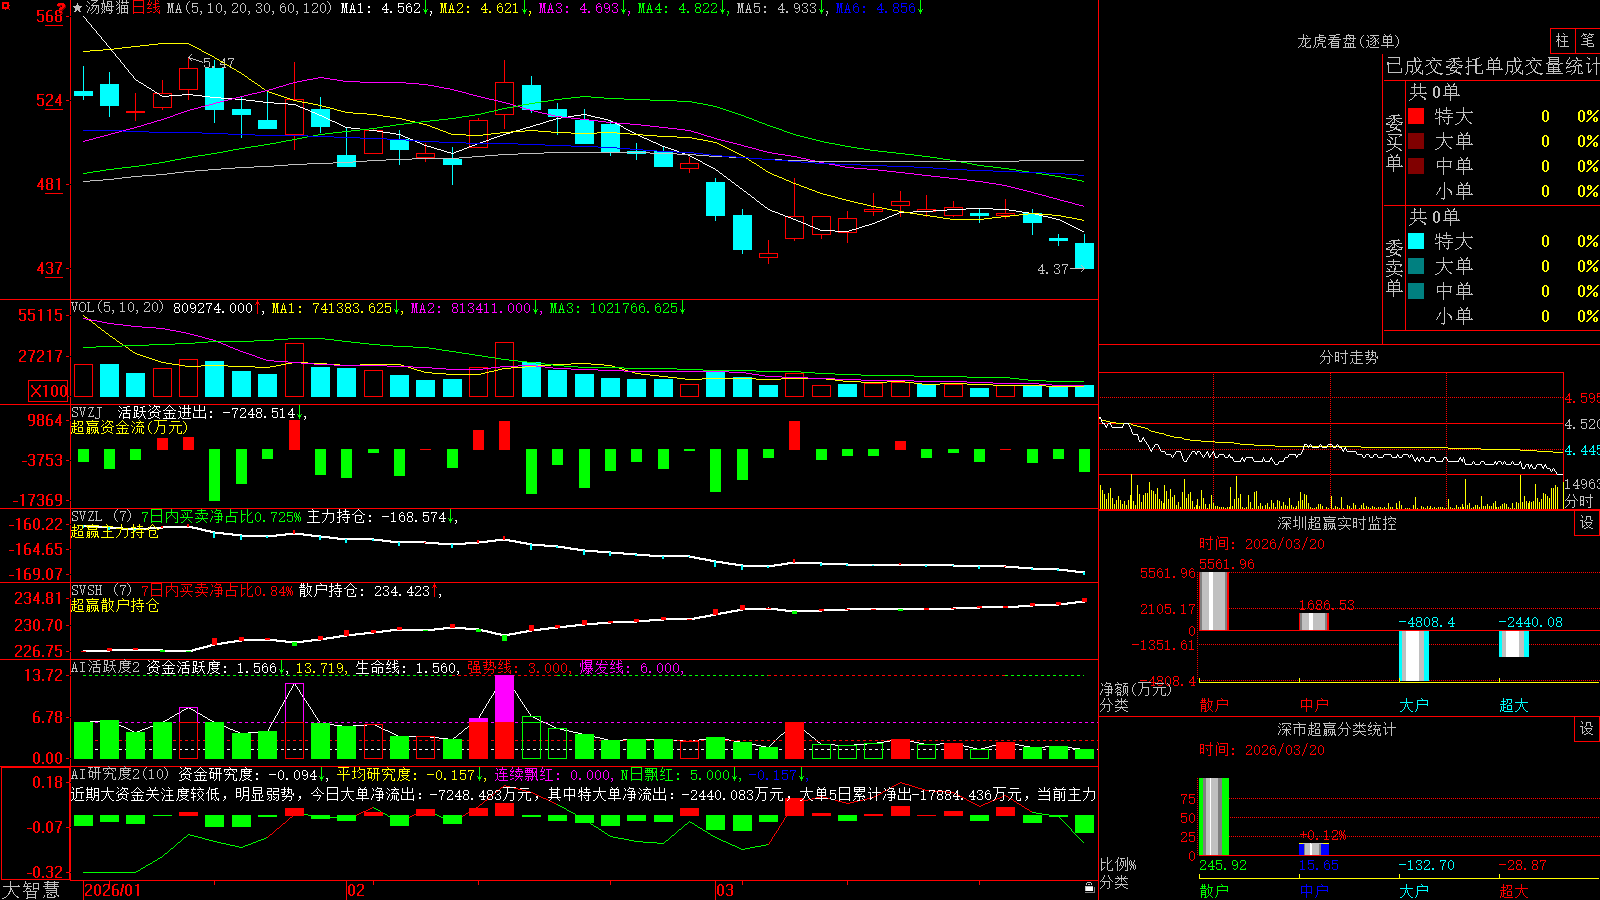This screenshot has height=900, width=1600.
Task: Switch 龙虎看盘 to 柱 view
Action: click(x=1562, y=40)
